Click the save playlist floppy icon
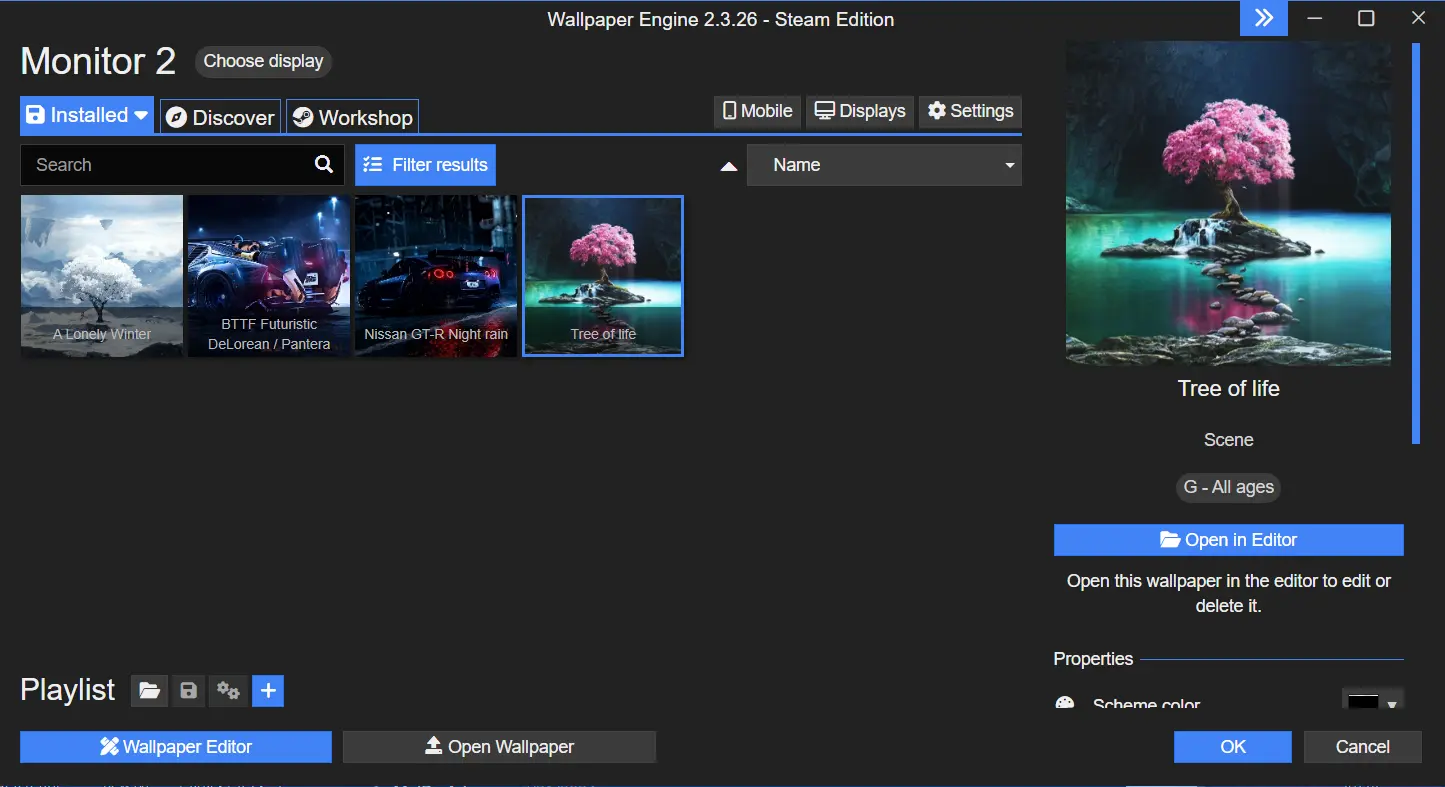 click(188, 691)
